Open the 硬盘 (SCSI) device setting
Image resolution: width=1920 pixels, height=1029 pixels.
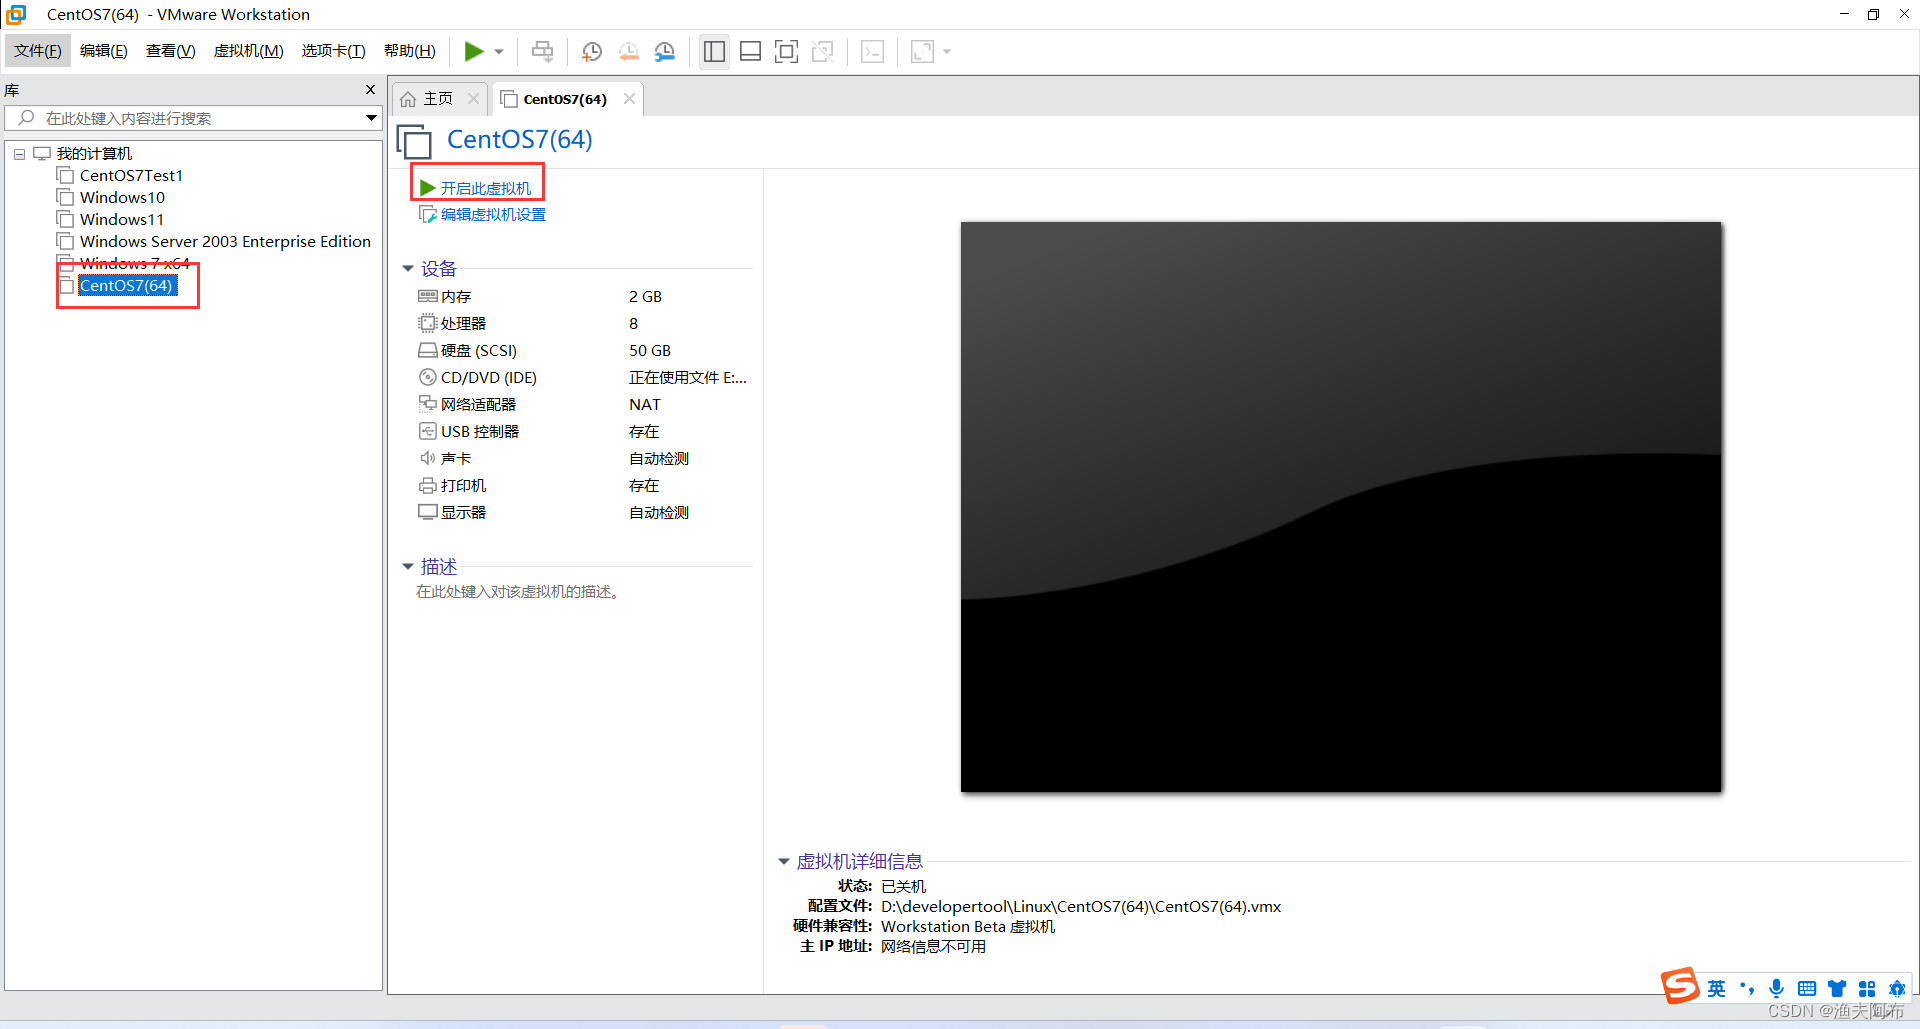click(478, 351)
